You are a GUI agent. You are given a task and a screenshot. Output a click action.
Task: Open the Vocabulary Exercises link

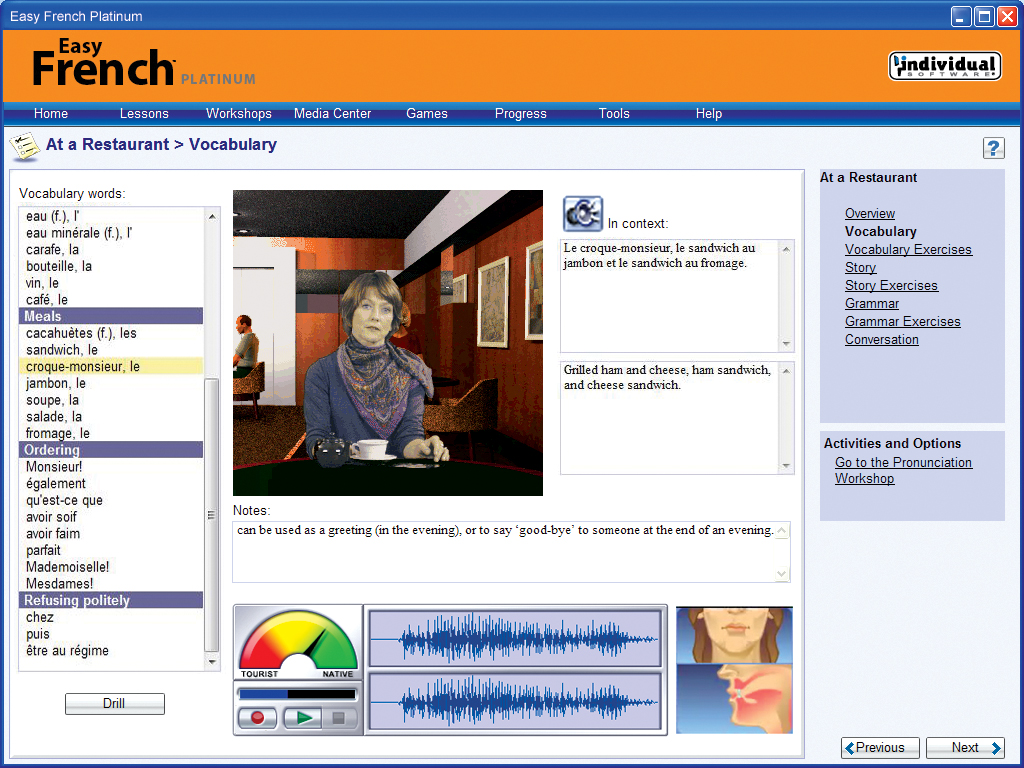(x=908, y=249)
